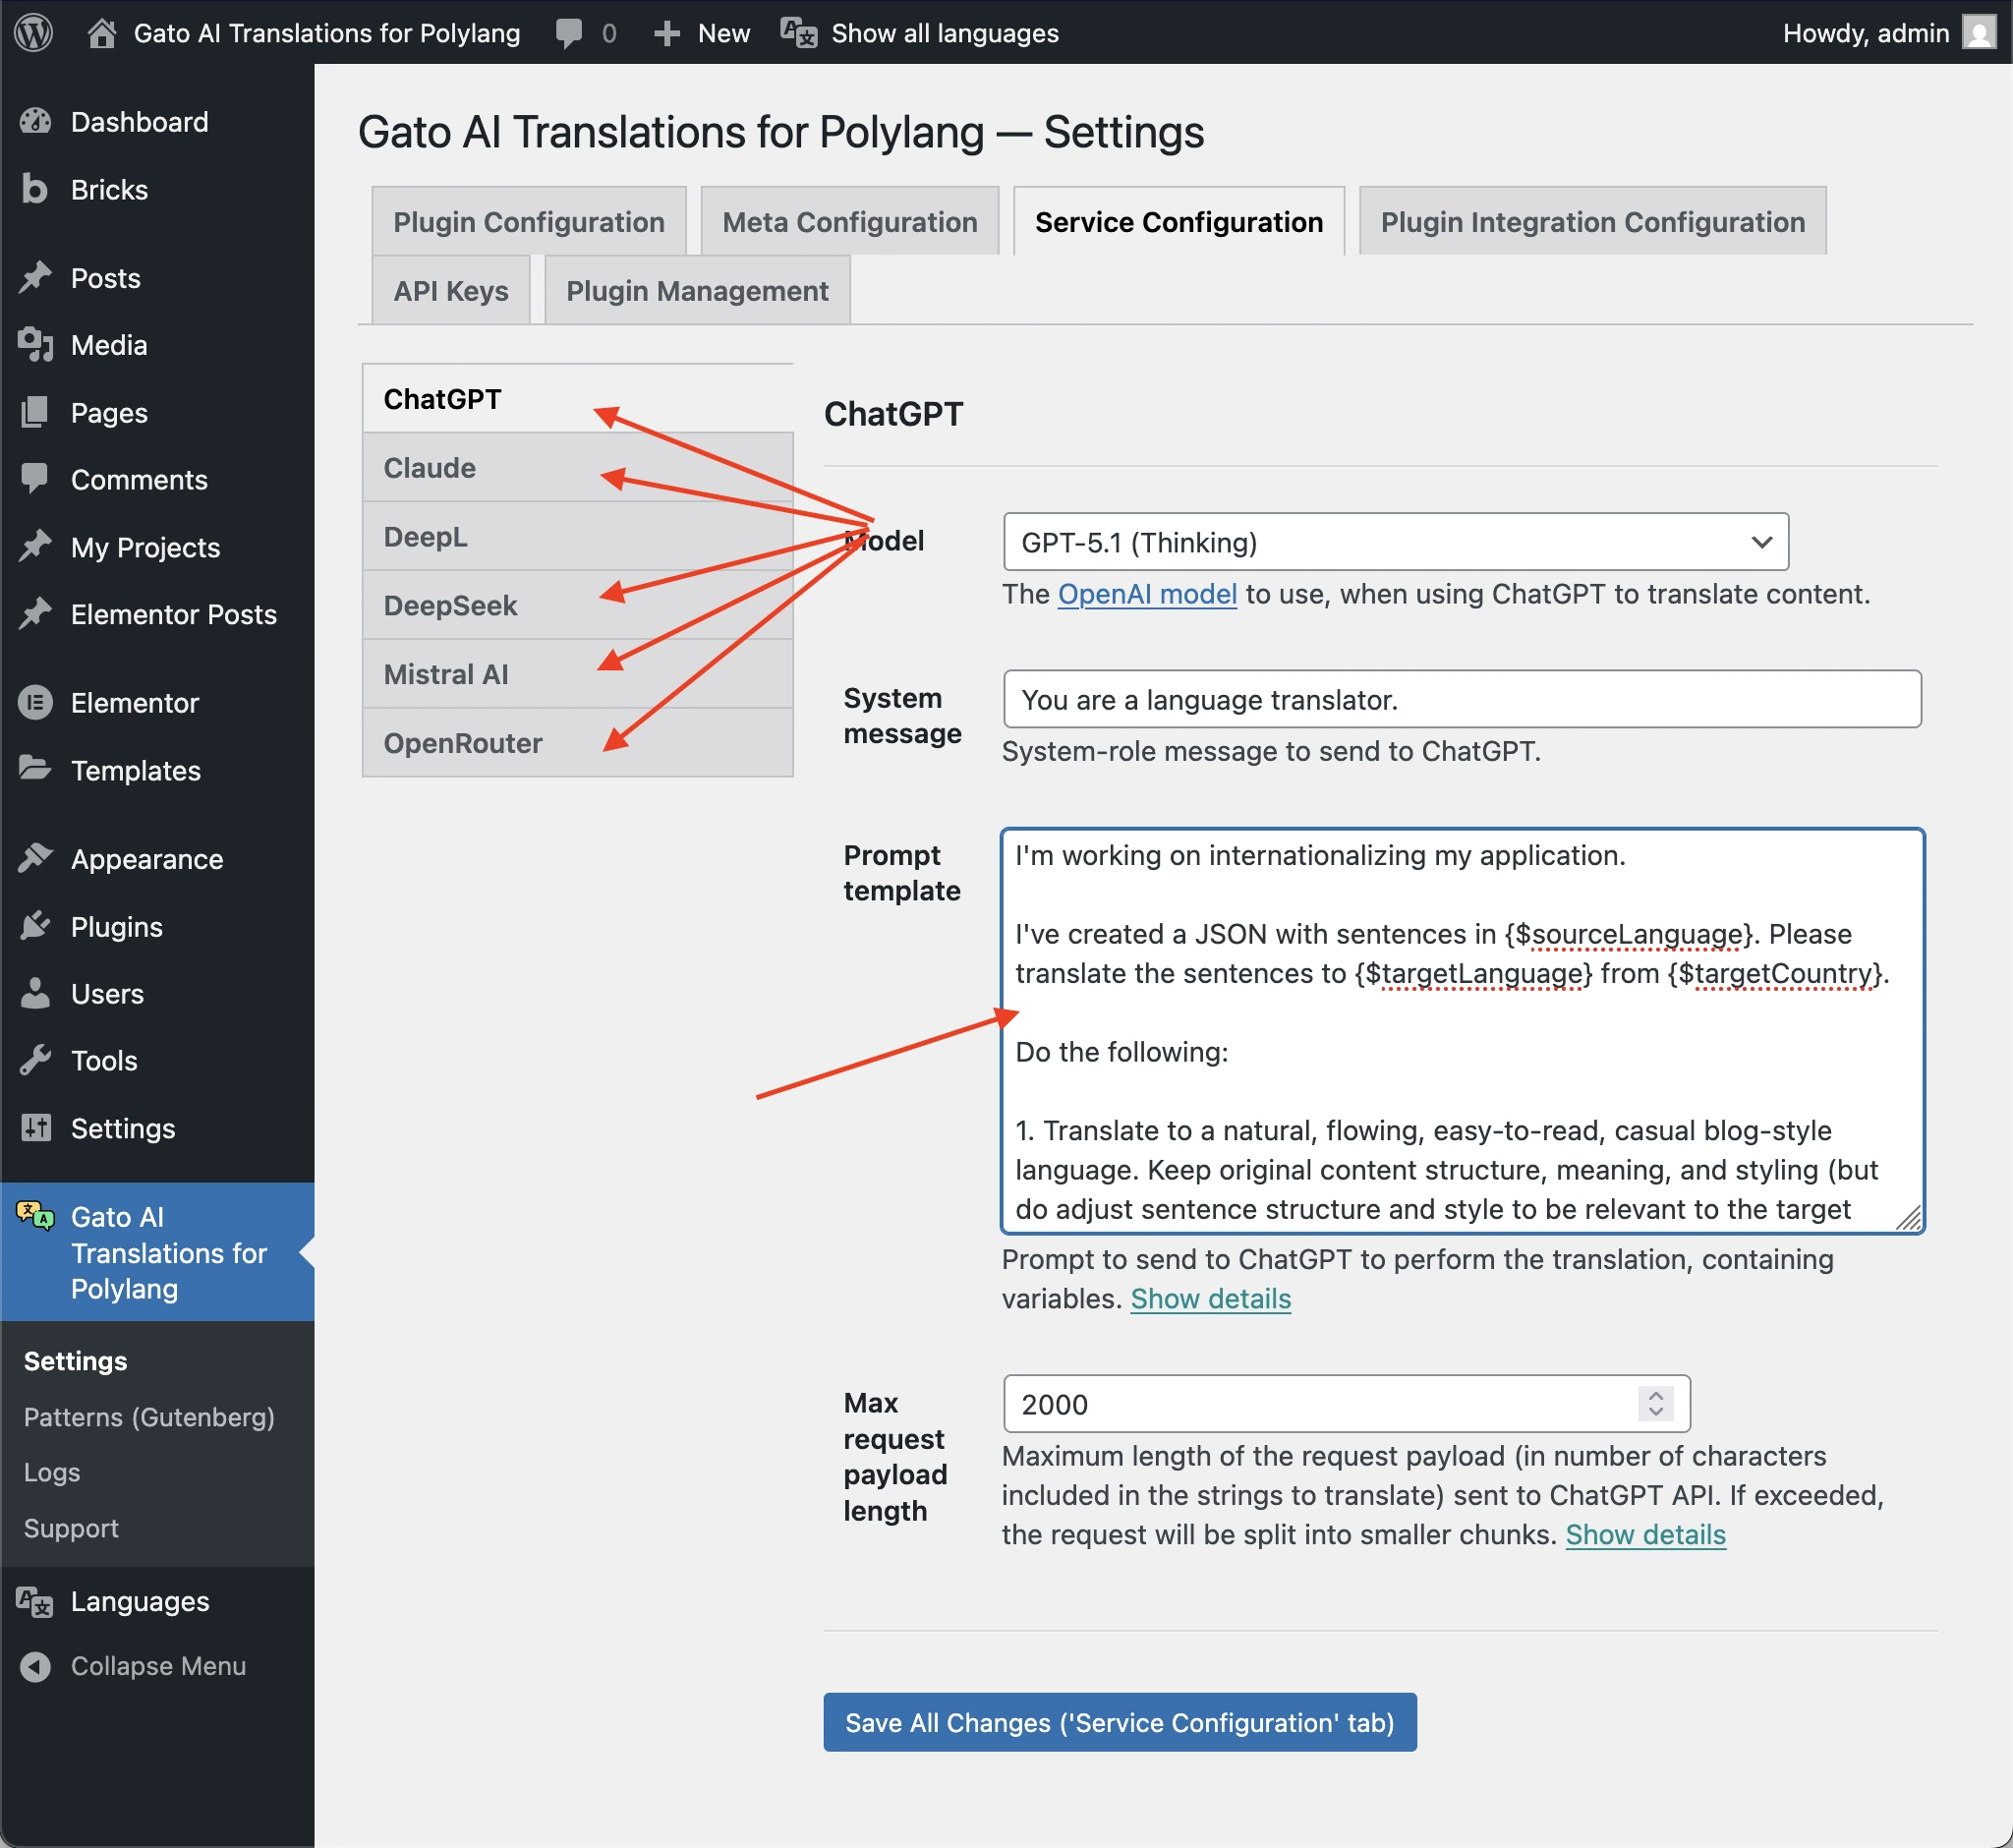Click the Languages icon in sidebar

[35, 1601]
